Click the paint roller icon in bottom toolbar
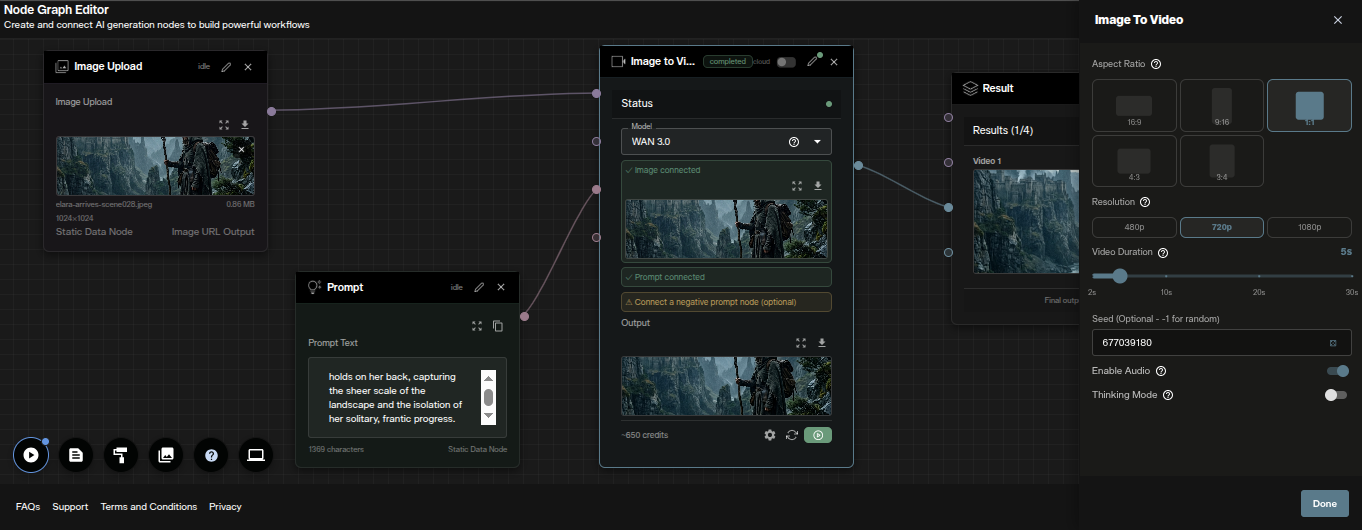1362x530 pixels. (121, 455)
